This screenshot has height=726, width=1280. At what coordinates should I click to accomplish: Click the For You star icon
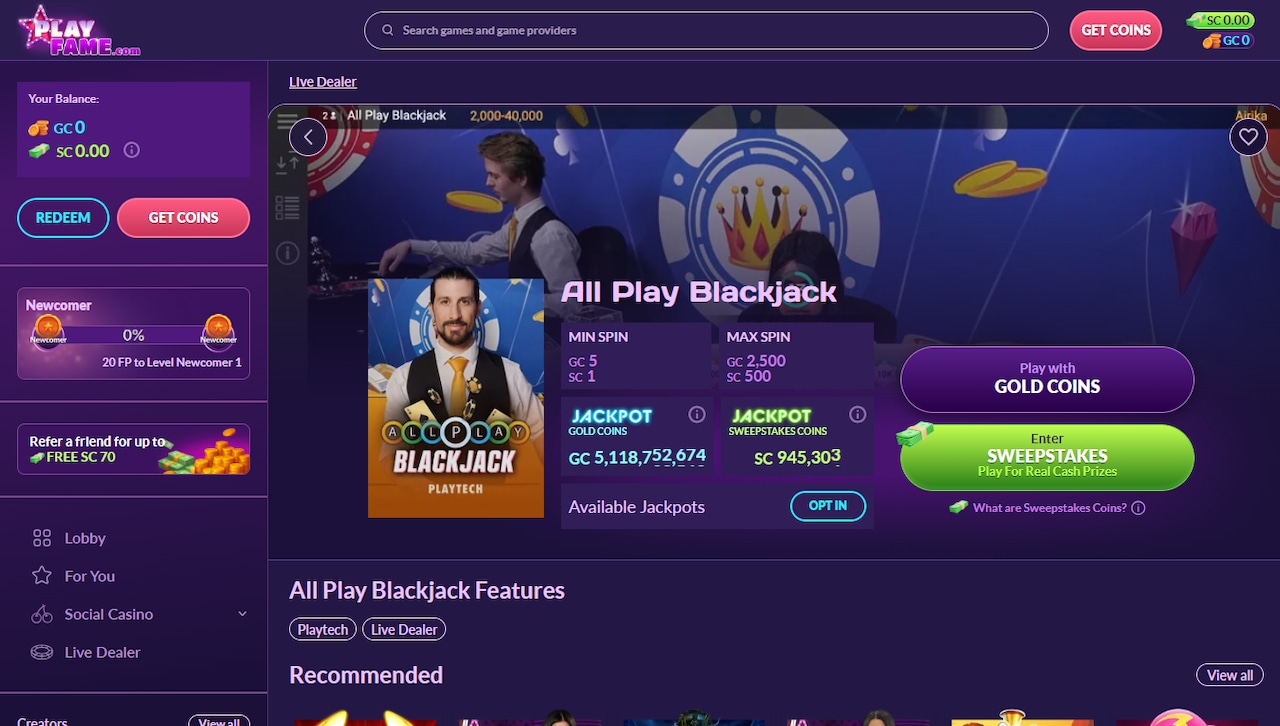point(42,576)
